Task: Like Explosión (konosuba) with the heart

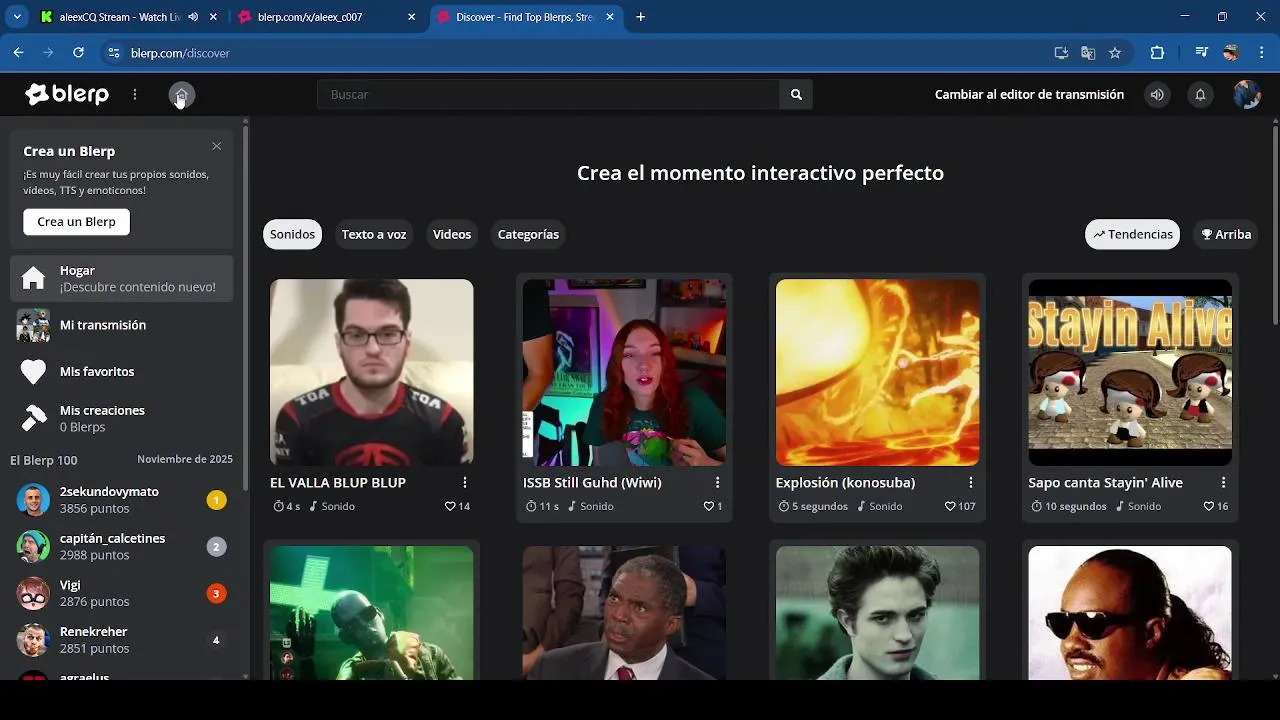Action: click(x=950, y=506)
